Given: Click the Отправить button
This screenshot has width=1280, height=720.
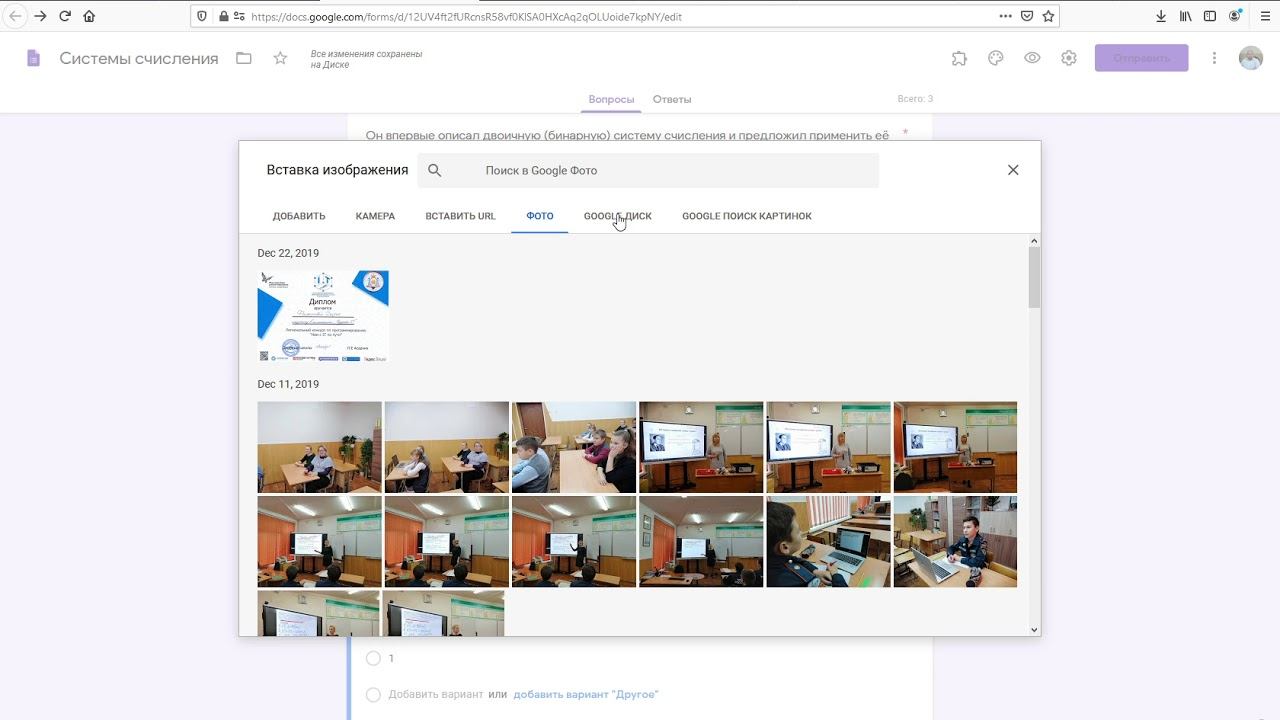Looking at the screenshot, I should coord(1142,58).
